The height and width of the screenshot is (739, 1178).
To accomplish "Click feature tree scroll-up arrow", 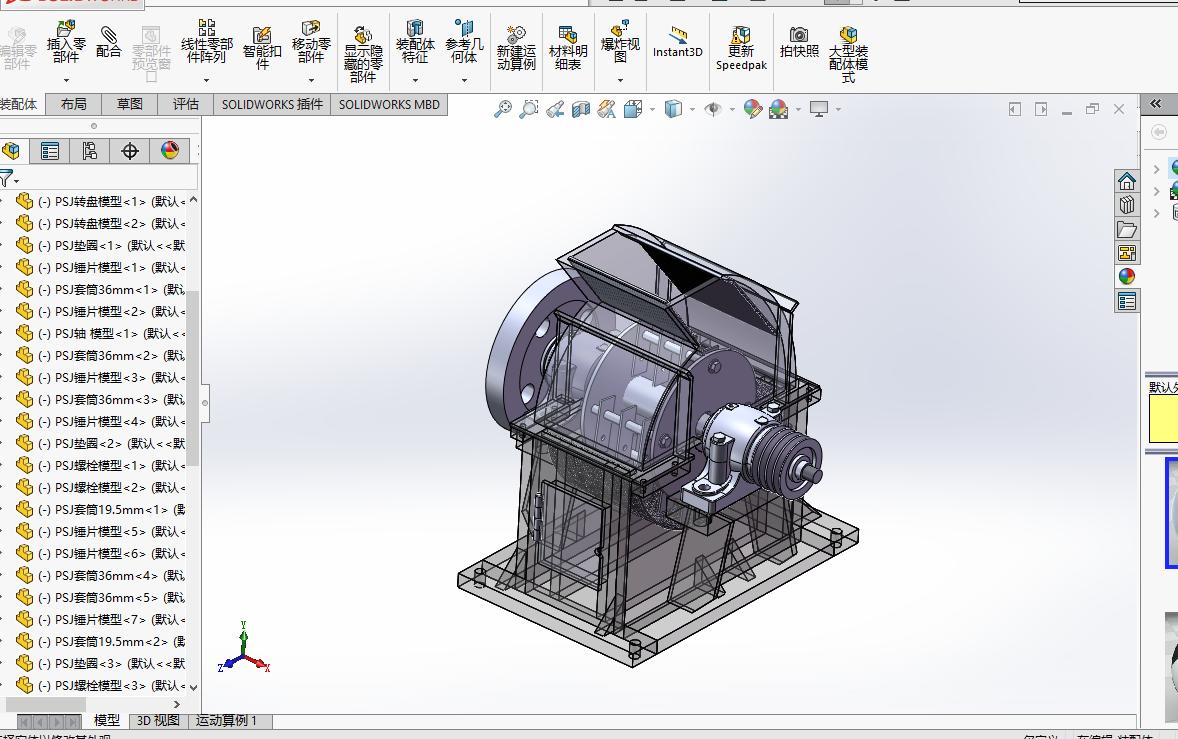I will pos(193,200).
